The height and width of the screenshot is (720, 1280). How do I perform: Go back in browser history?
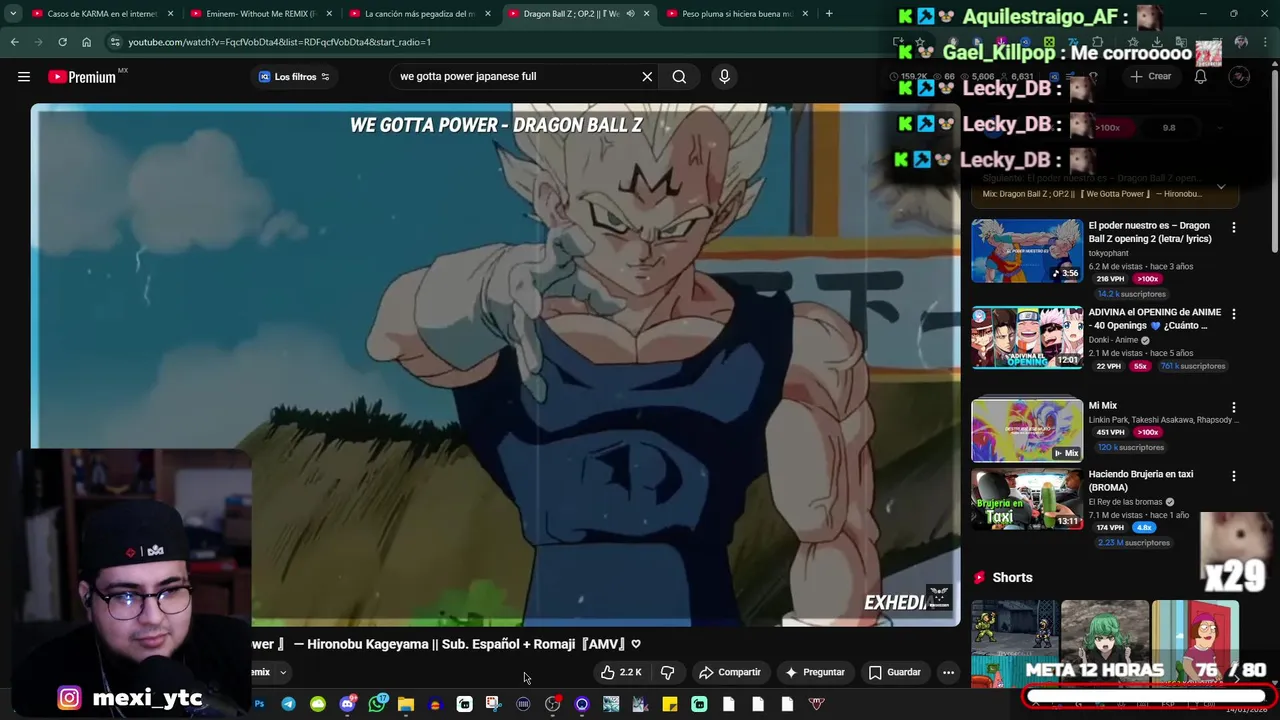tap(14, 42)
